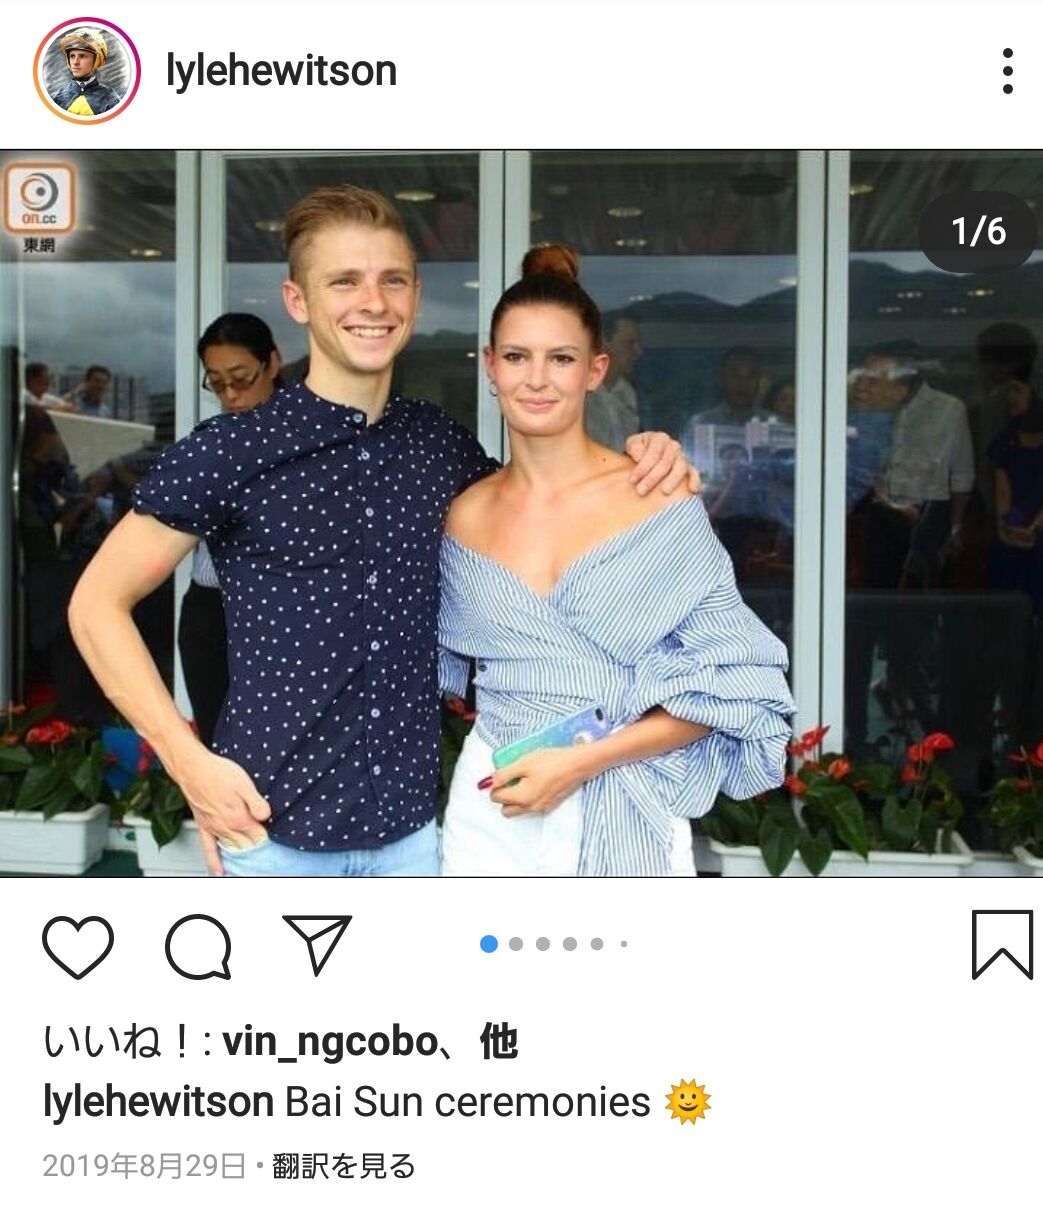The width and height of the screenshot is (1043, 1207).
Task: Open vin_ngcobo profile from likes
Action: (x=329, y=1044)
